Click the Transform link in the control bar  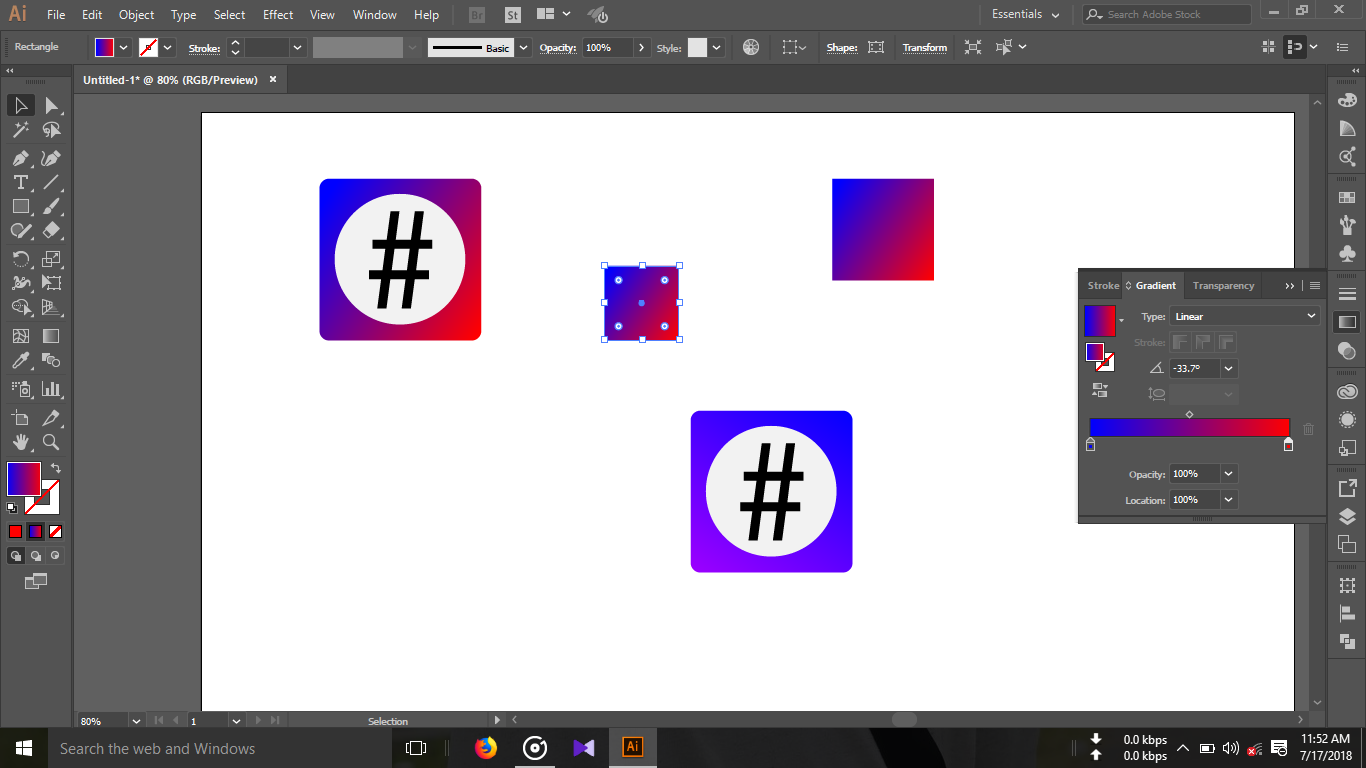coord(924,47)
